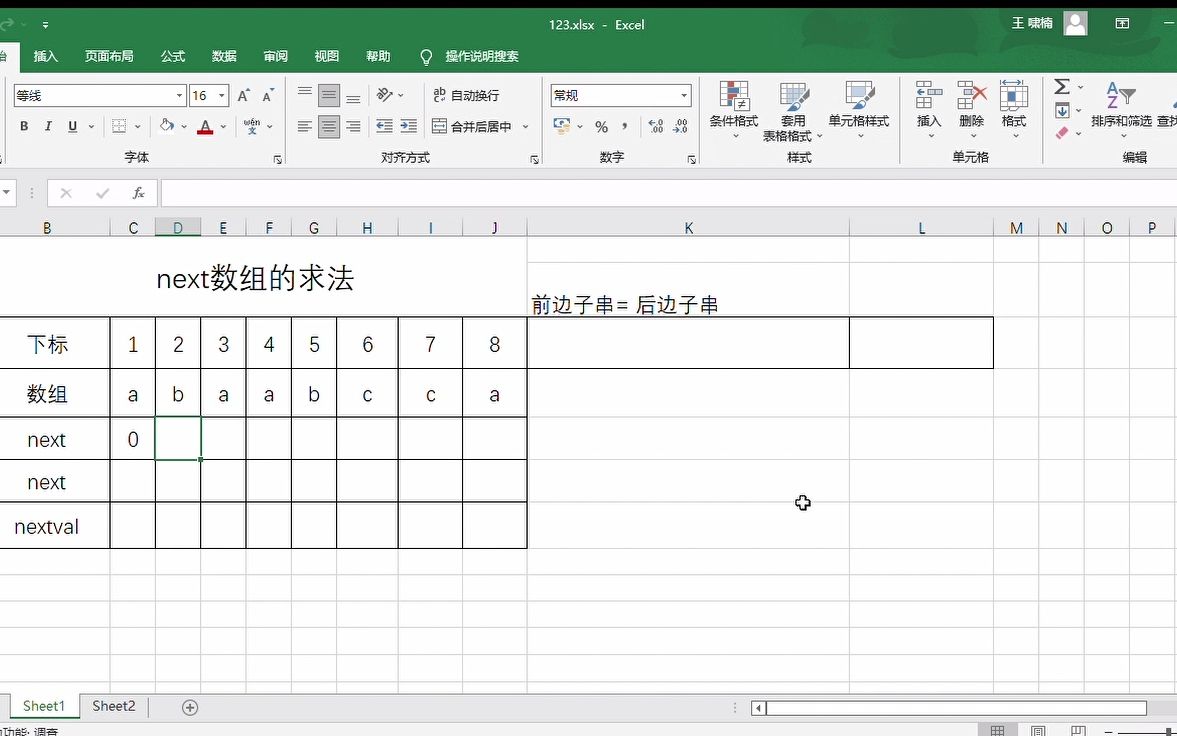Viewport: 1177px width, 736px height.
Task: Open the font size dropdown
Action: [219, 94]
